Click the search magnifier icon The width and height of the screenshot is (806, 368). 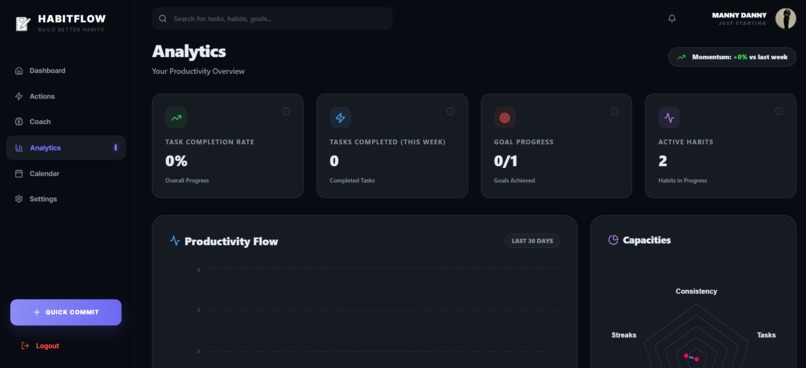click(x=162, y=19)
